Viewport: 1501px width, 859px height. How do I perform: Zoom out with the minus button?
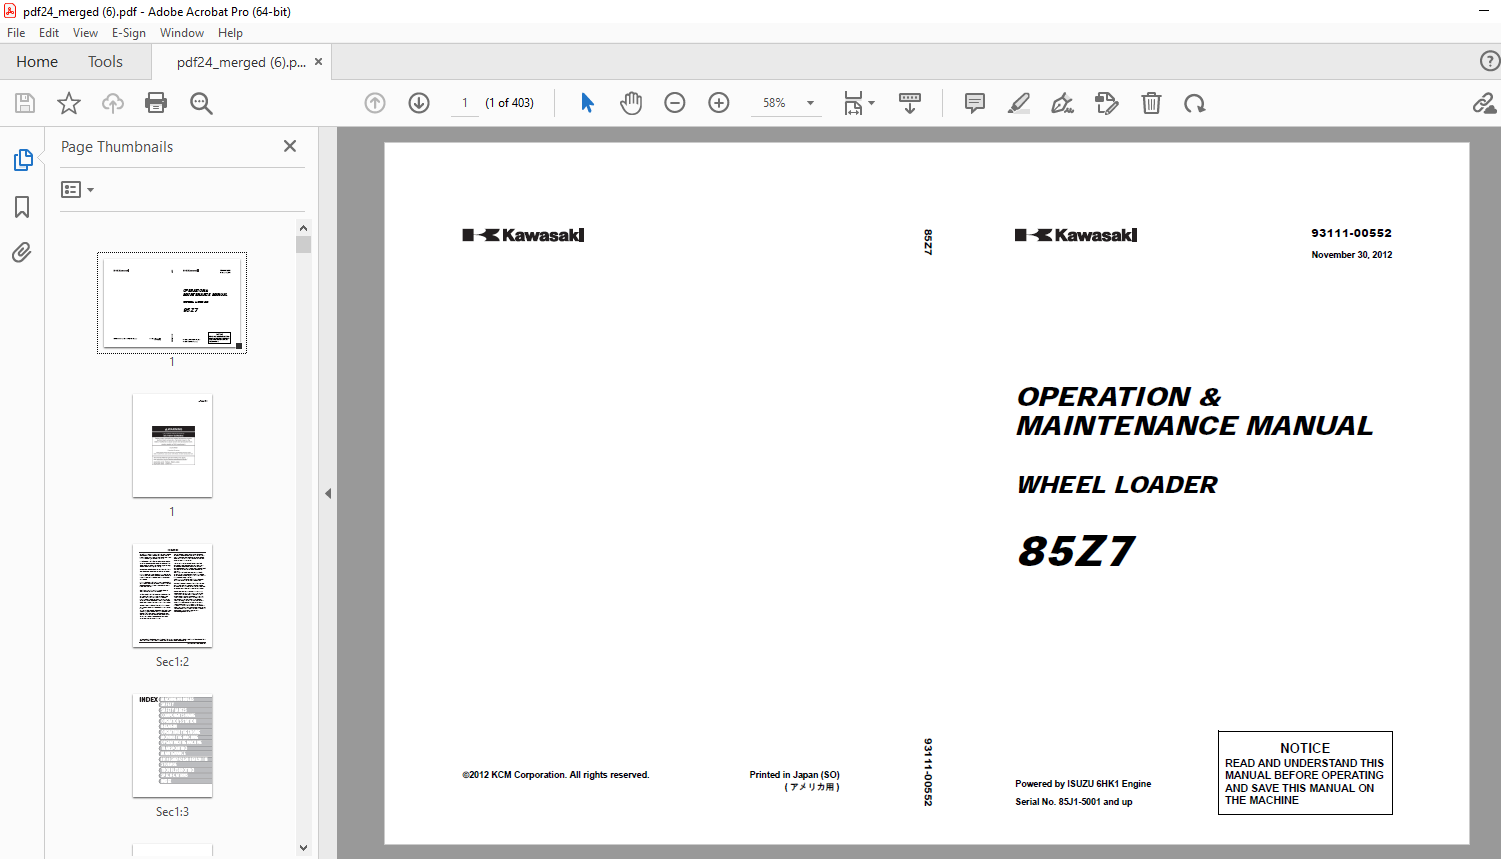click(x=675, y=103)
